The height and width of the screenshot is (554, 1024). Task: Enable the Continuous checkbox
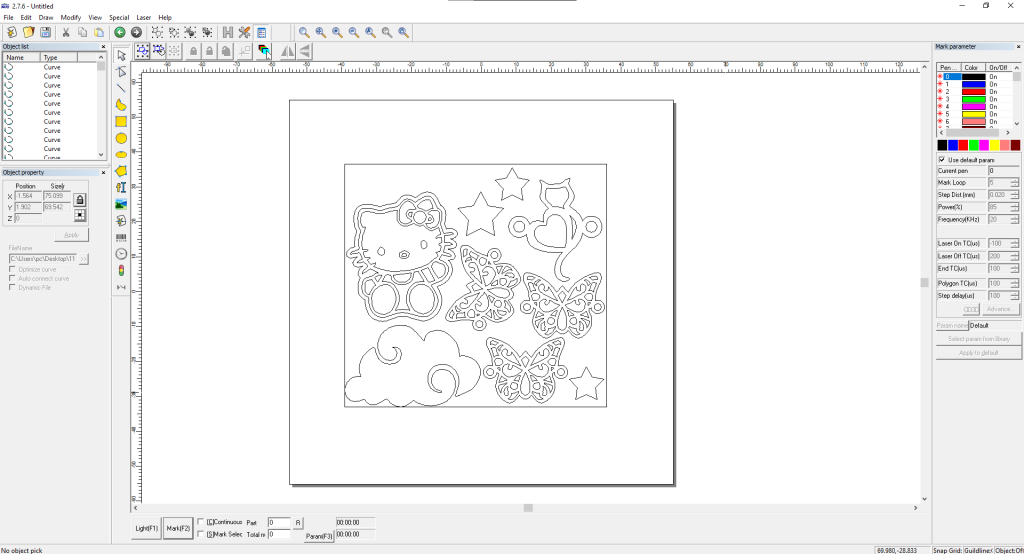[x=201, y=522]
